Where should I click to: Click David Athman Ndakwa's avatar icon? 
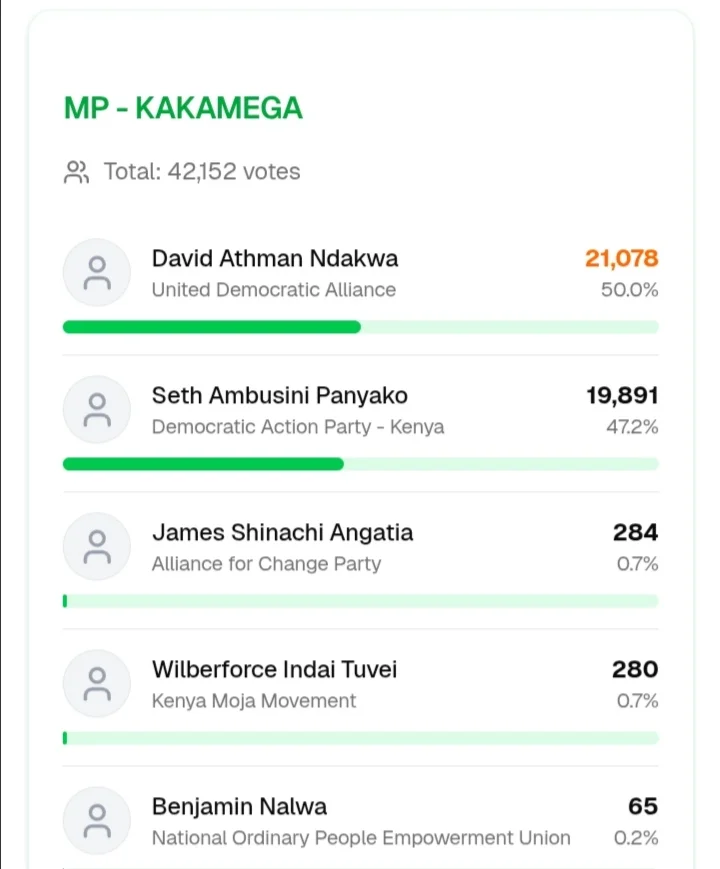[x=97, y=273]
